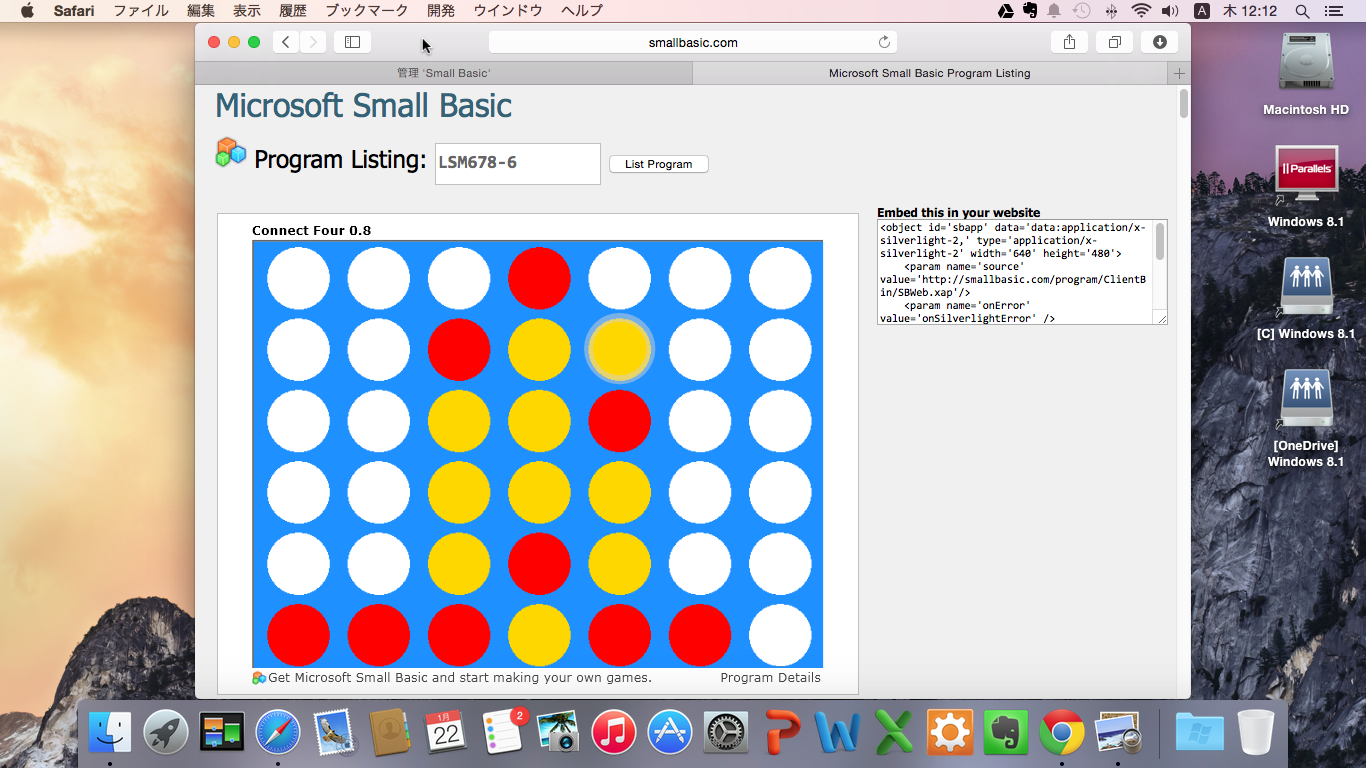Reload the smallbasic.com page

coord(884,42)
